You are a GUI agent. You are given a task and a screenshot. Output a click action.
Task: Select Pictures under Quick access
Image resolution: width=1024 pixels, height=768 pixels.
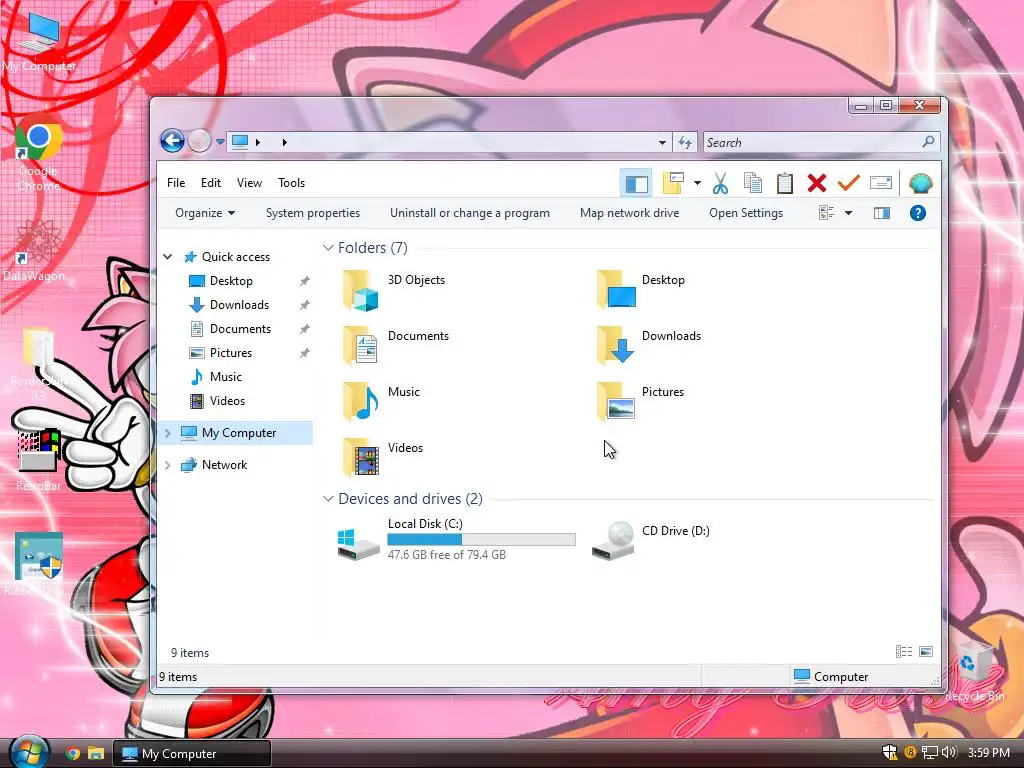click(x=231, y=353)
